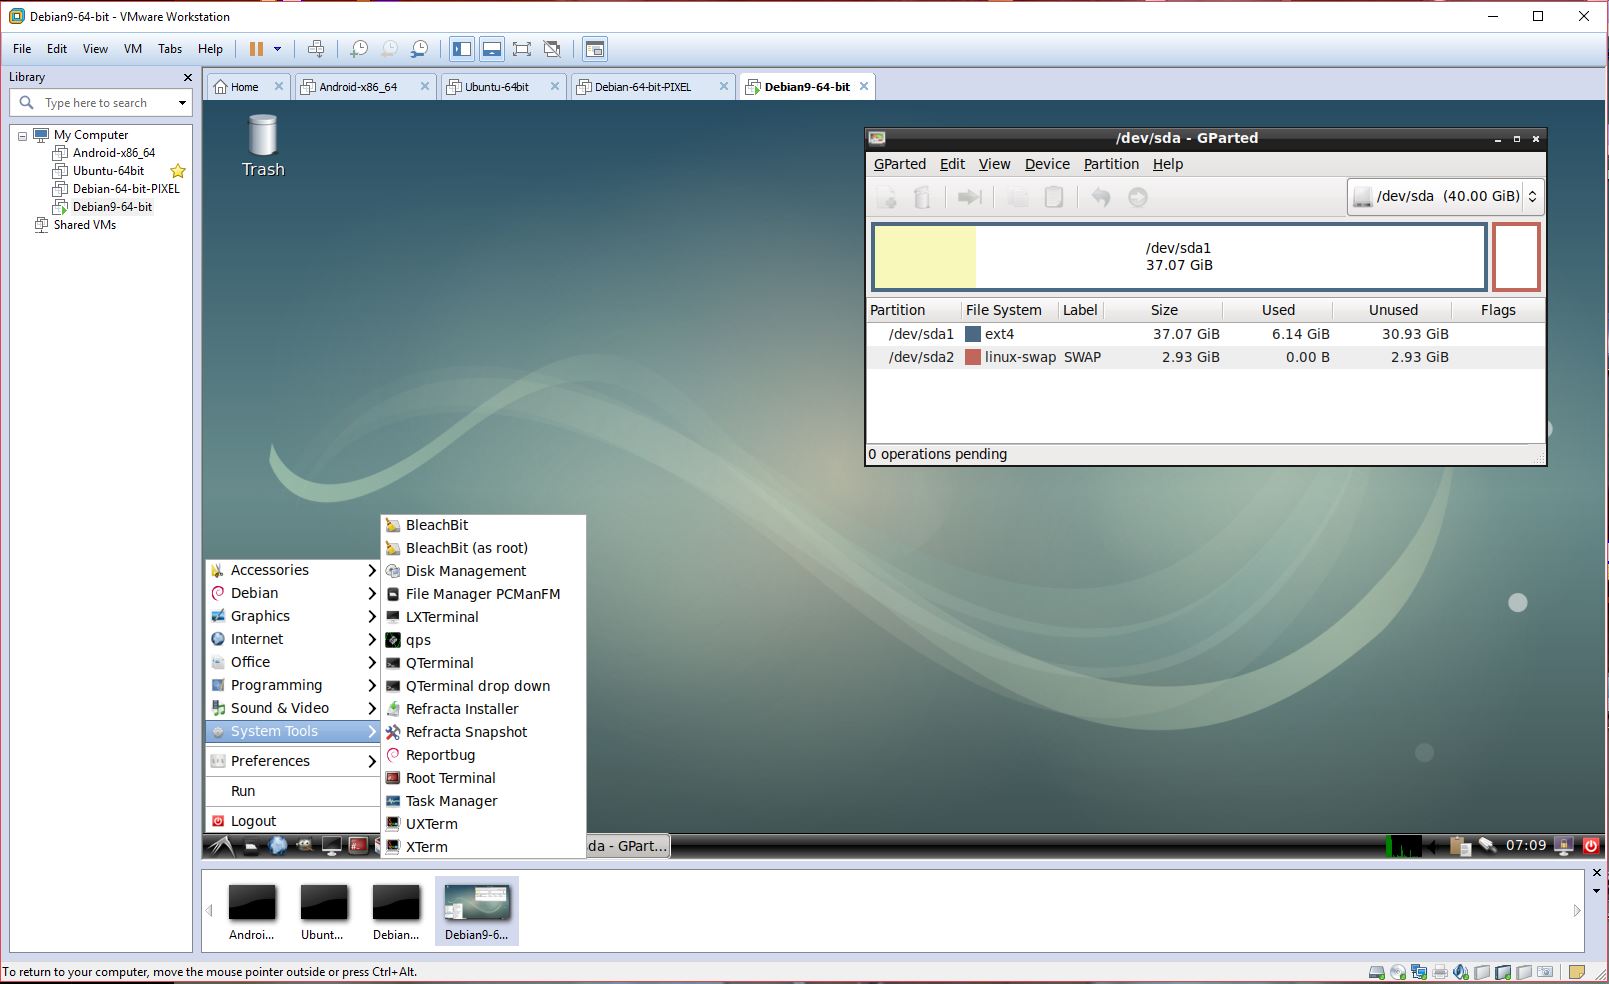Click Send Ctrl+Alt+Del toolbar icon
The width and height of the screenshot is (1609, 984).
pyautogui.click(x=316, y=49)
